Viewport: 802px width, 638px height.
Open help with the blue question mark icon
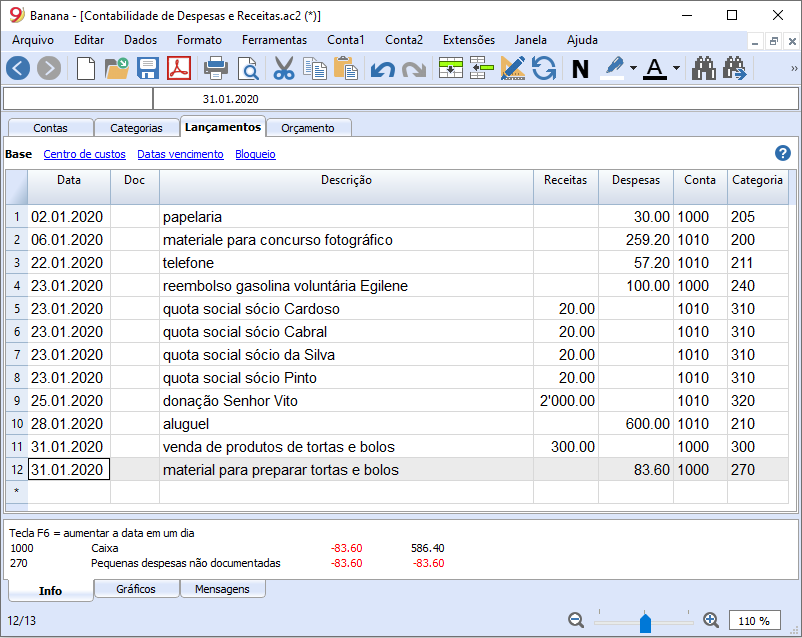pyautogui.click(x=783, y=153)
